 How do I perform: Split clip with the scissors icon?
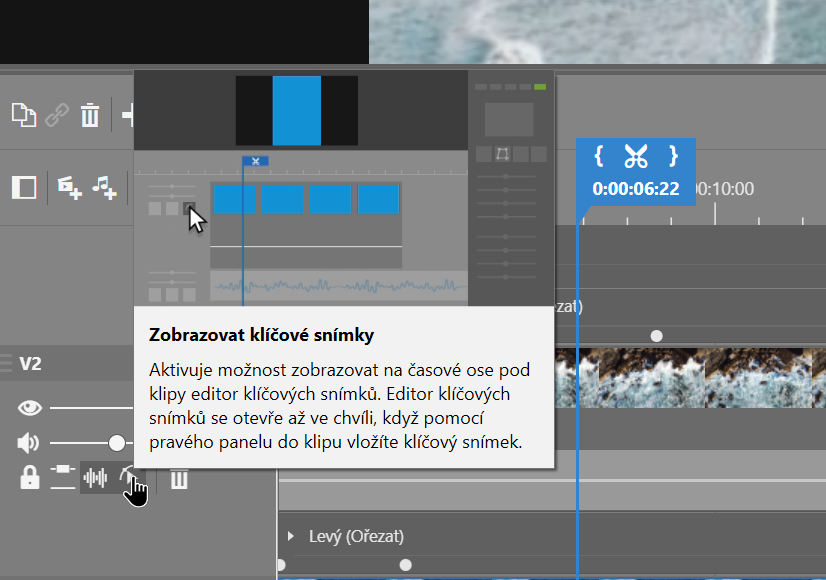(x=636, y=156)
